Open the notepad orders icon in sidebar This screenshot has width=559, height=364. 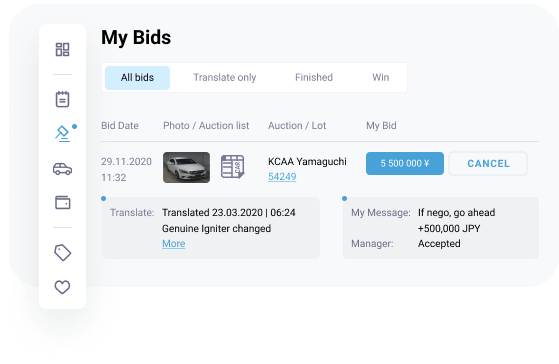pos(62,99)
